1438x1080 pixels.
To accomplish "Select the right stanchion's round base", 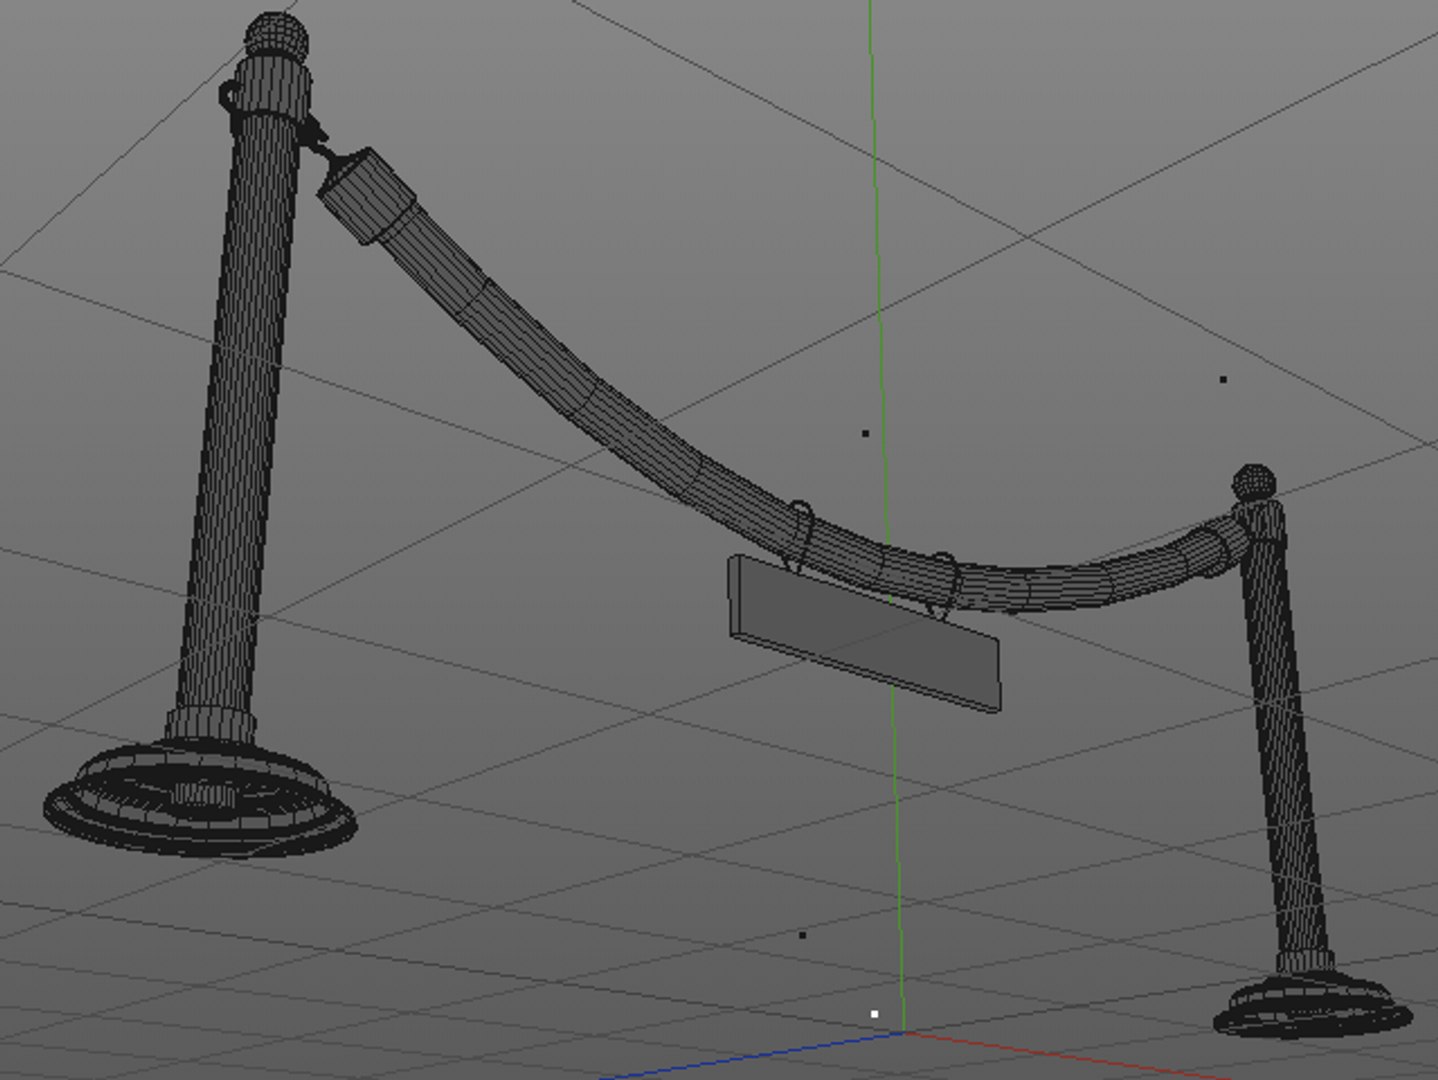I will pyautogui.click(x=1312, y=1005).
